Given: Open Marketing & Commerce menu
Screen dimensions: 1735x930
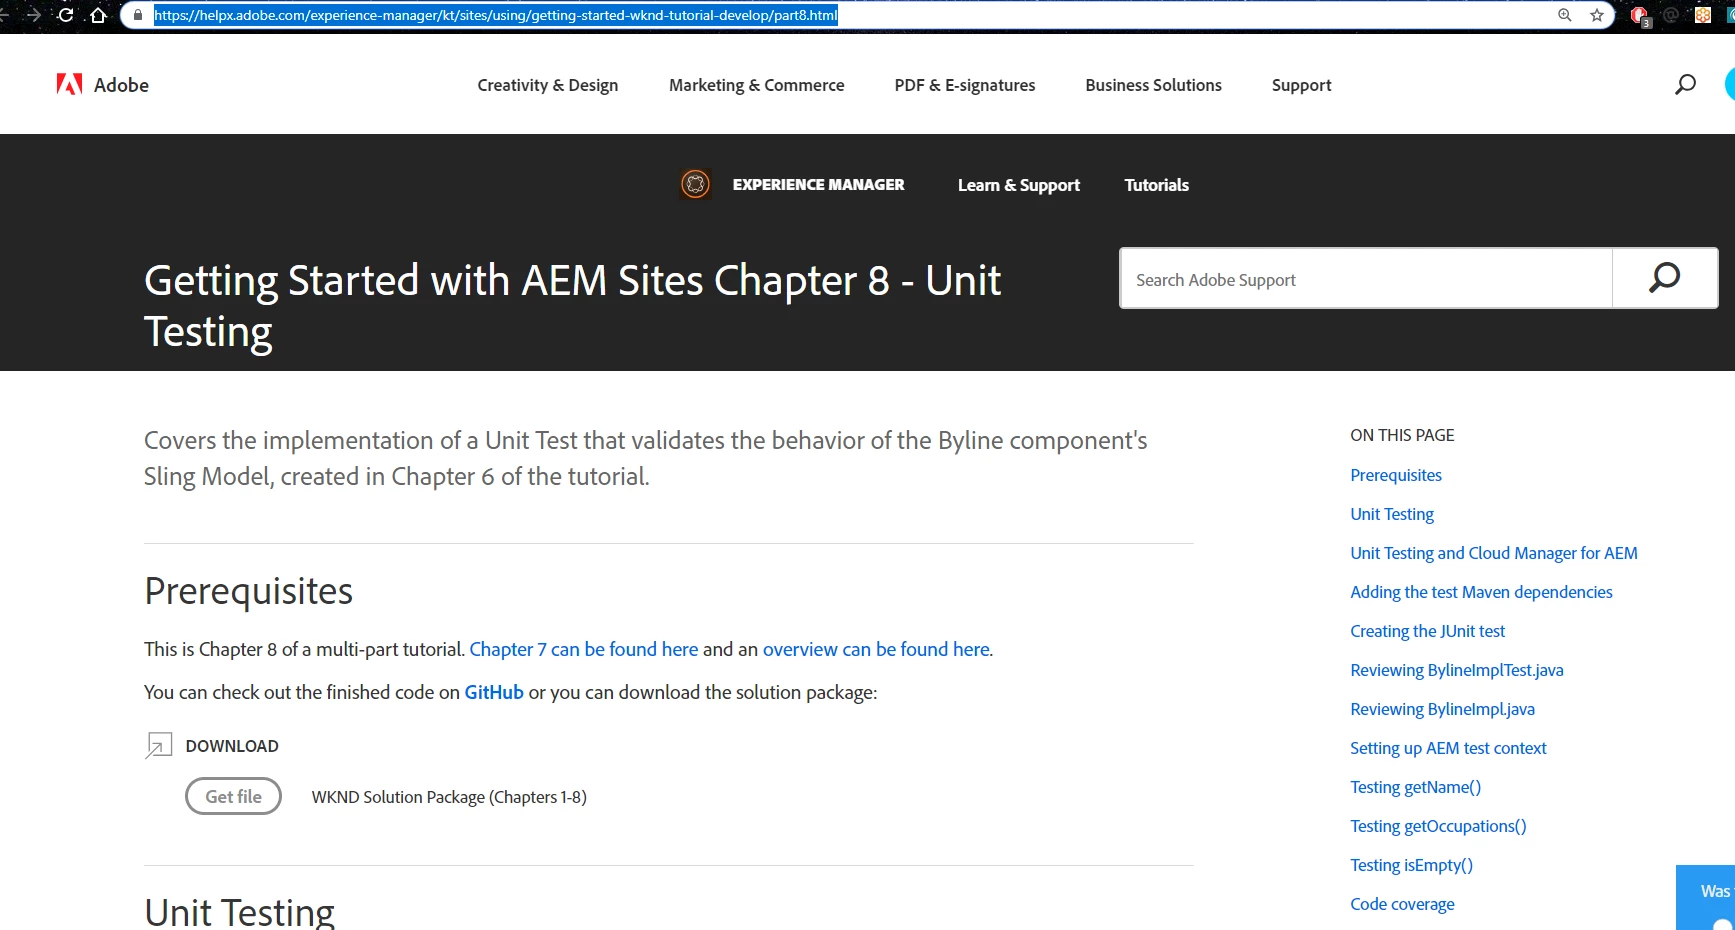Looking at the screenshot, I should [756, 85].
